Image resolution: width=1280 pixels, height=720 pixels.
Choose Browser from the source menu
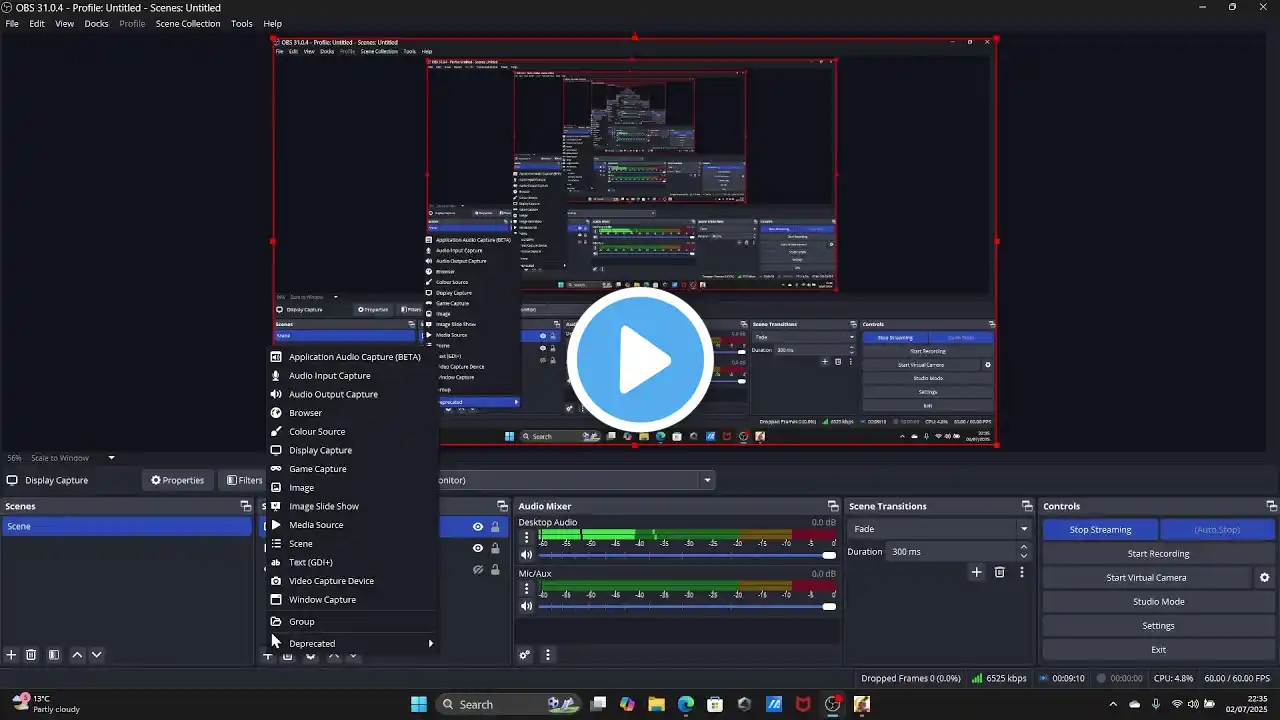coord(352,413)
